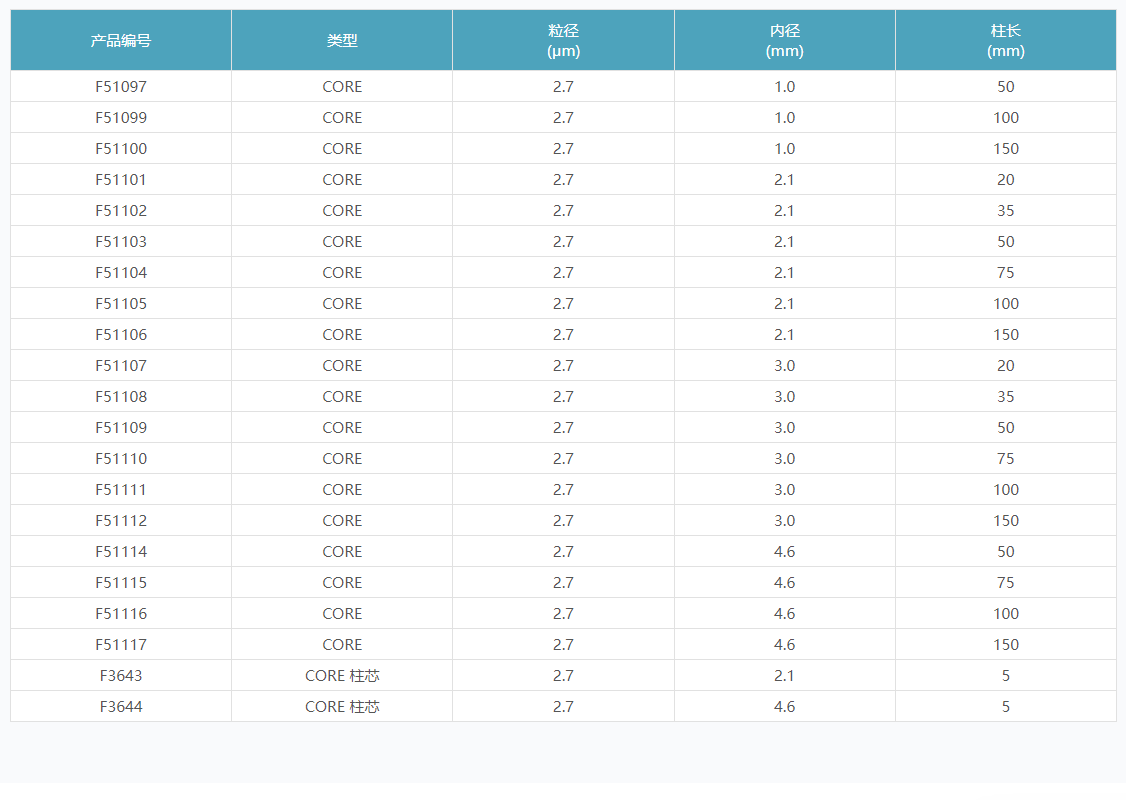
Task: Click the CORE 柱芯 type cell for F3643
Action: click(x=342, y=676)
